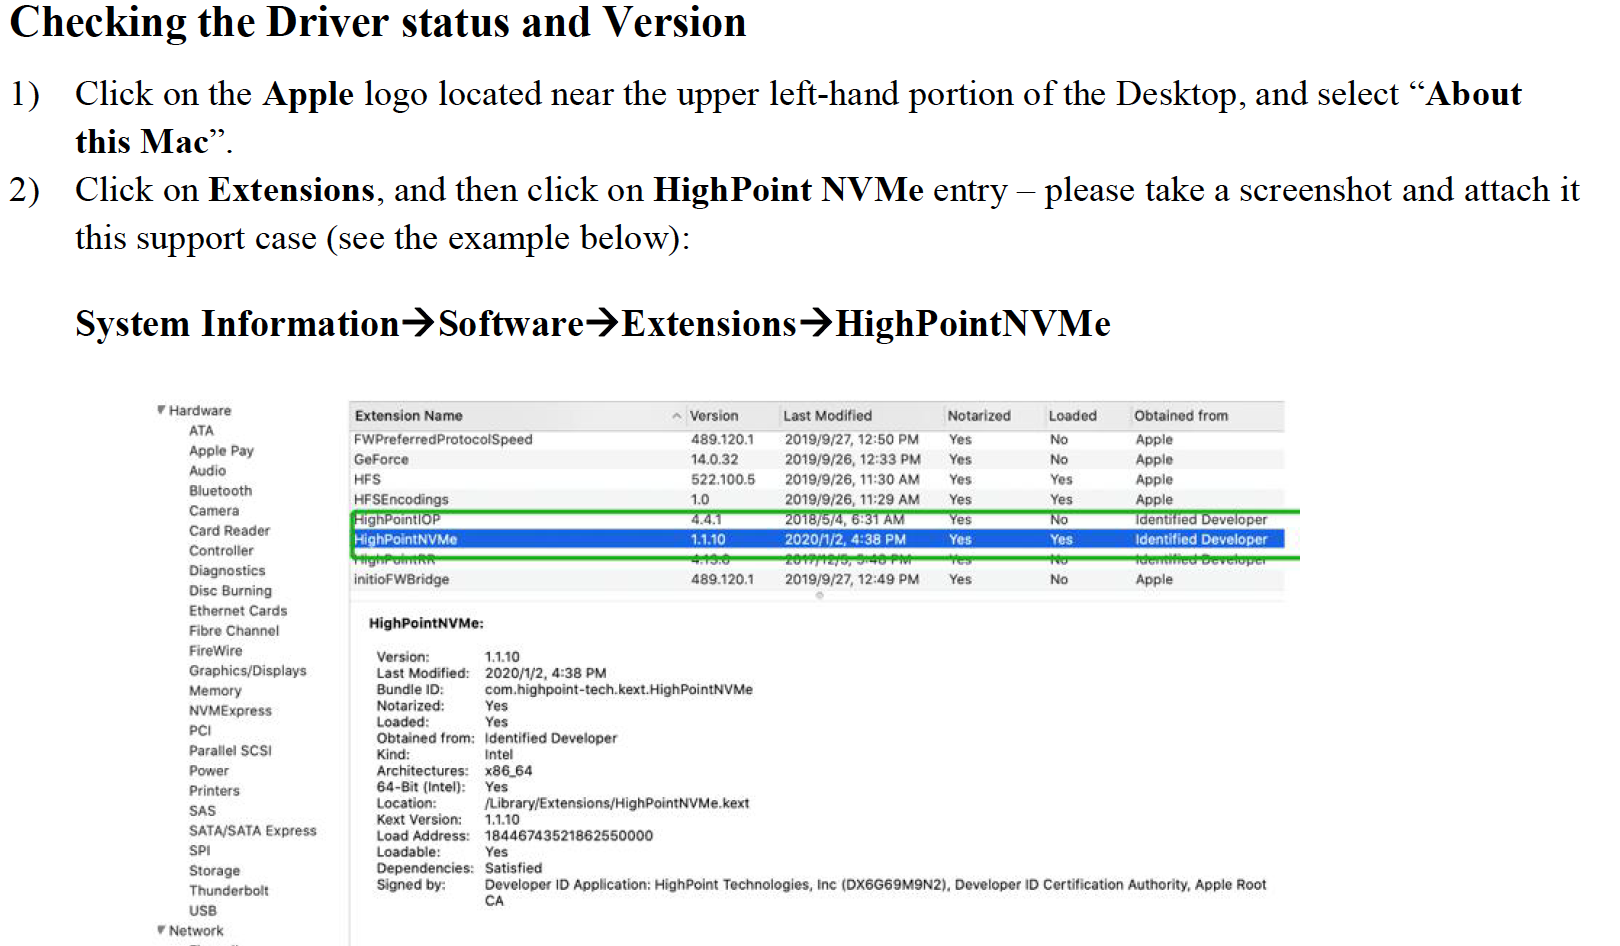Select Controller in the sidebar
Screen dimensions: 1620x946
[221, 550]
